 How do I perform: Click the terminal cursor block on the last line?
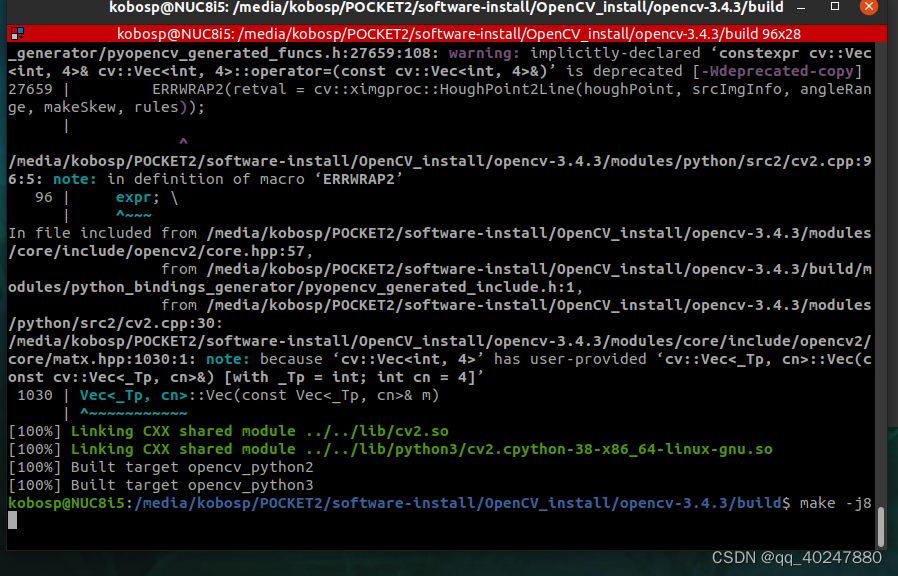pyautogui.click(x=13, y=520)
